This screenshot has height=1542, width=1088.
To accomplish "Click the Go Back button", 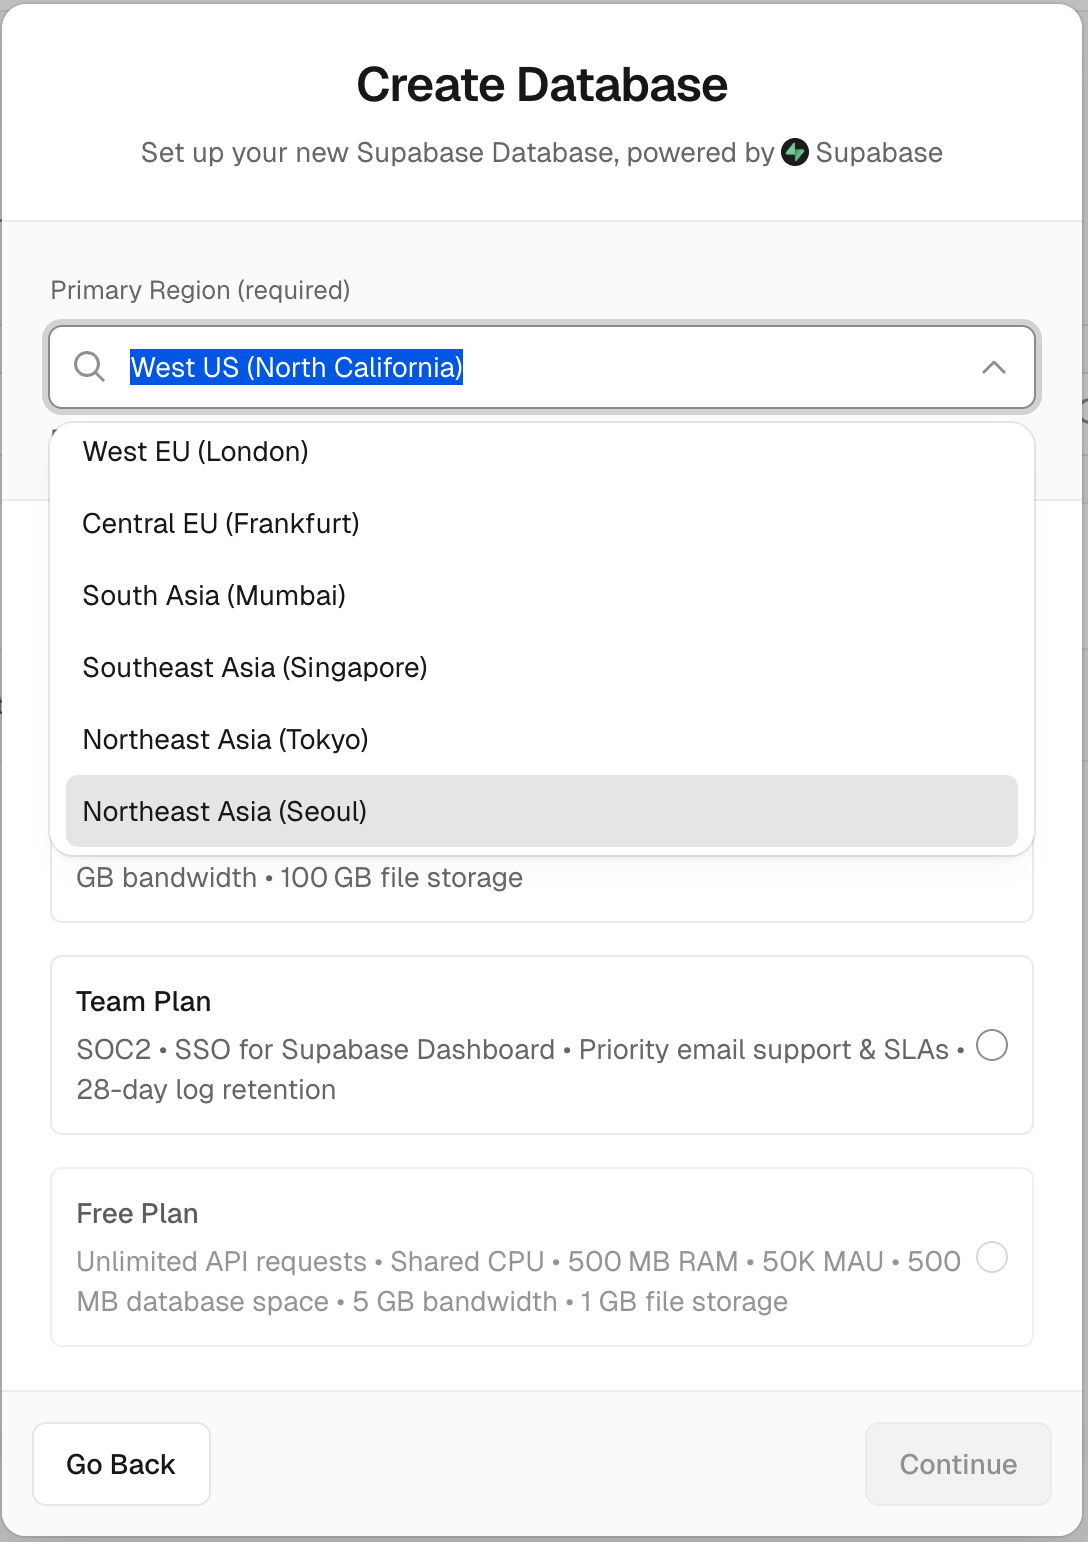I will click(x=121, y=1464).
